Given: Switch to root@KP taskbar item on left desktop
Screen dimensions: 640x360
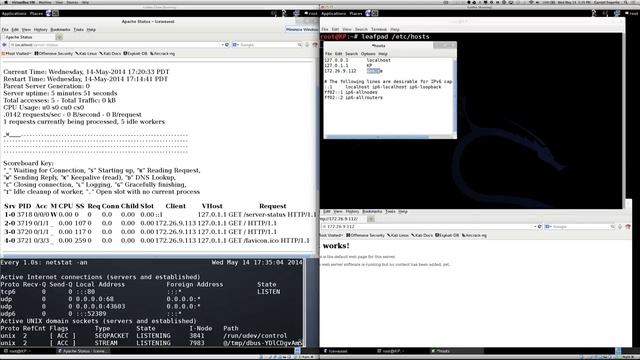Looking at the screenshot, I should point(18,351).
